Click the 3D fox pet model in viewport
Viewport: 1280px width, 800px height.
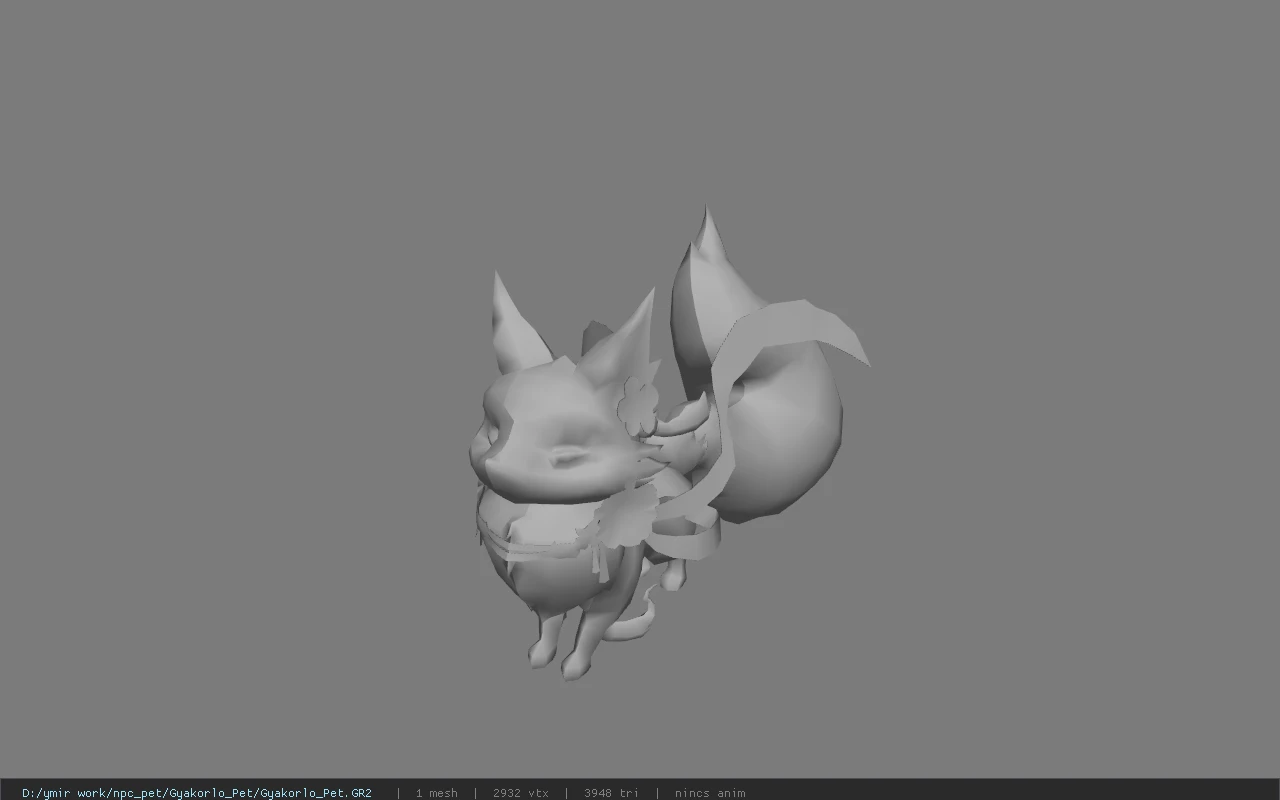tap(668, 443)
